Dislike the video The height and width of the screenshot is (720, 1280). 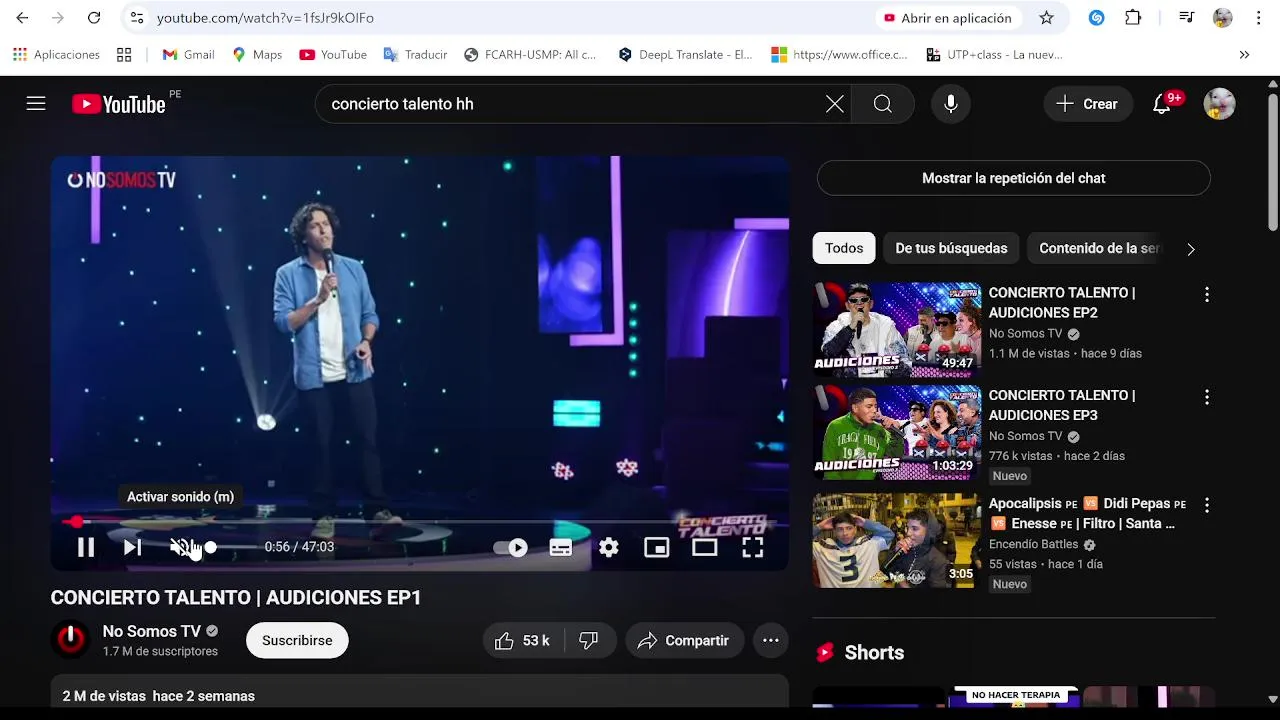[589, 641]
